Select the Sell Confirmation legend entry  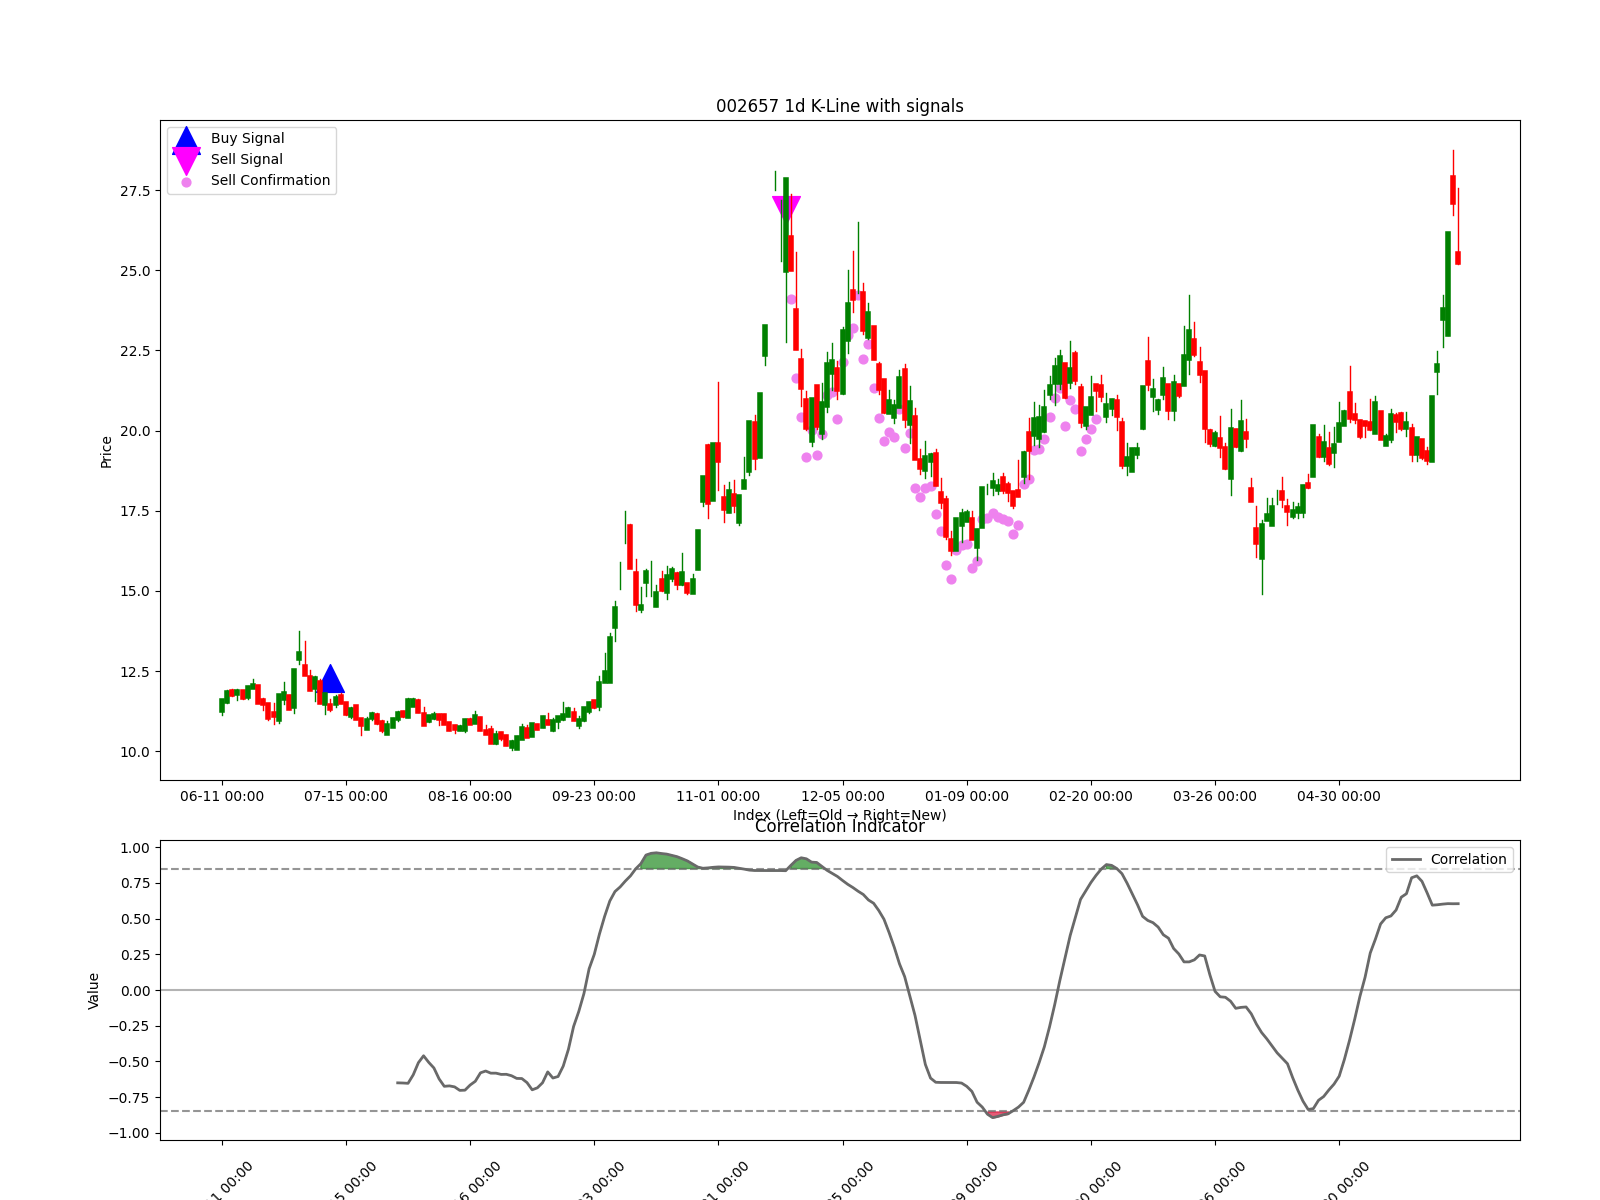click(x=270, y=181)
